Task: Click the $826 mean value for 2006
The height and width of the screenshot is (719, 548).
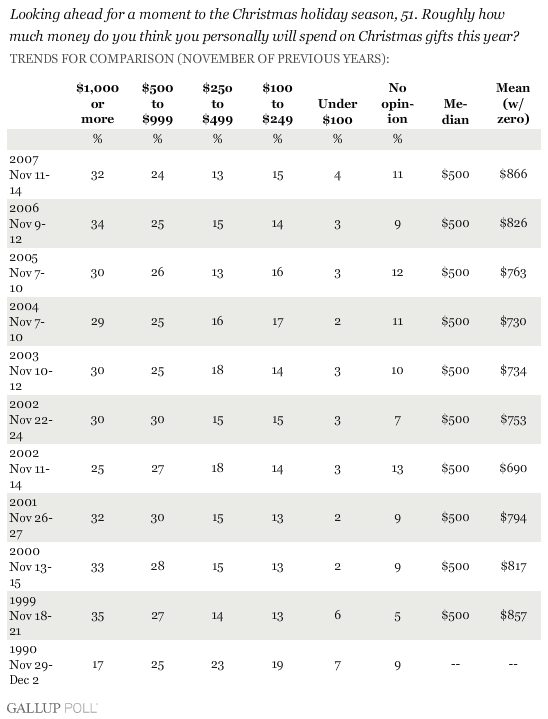Action: click(x=513, y=223)
